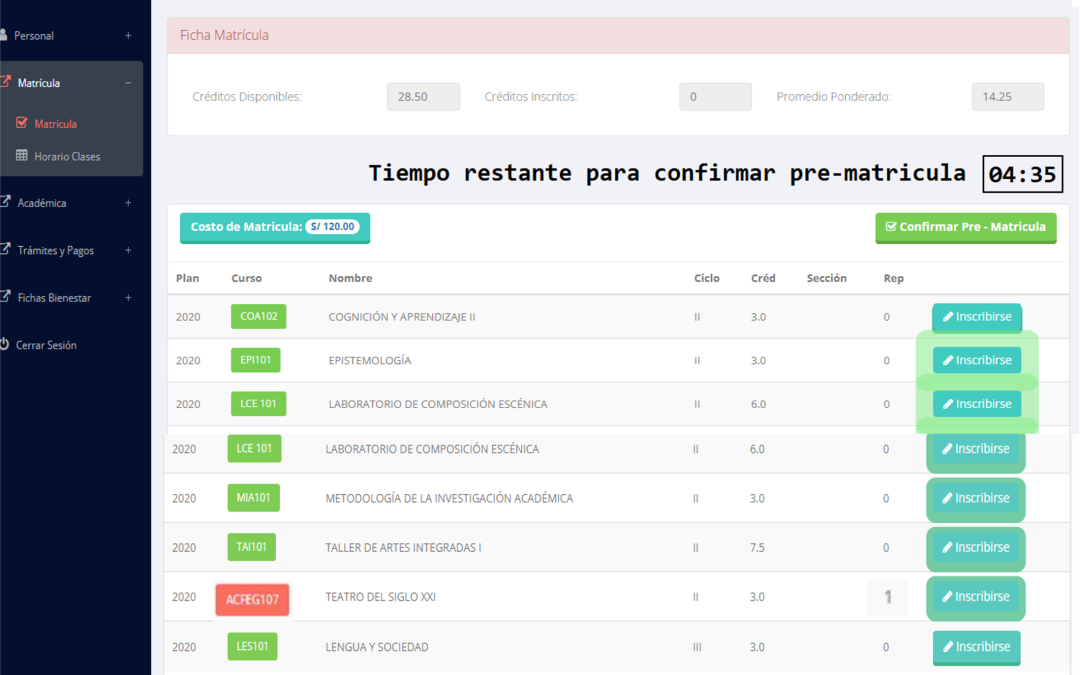This screenshot has height=675, width=1080.
Task: Open Horario Clases via its table icon
Action: [21, 156]
